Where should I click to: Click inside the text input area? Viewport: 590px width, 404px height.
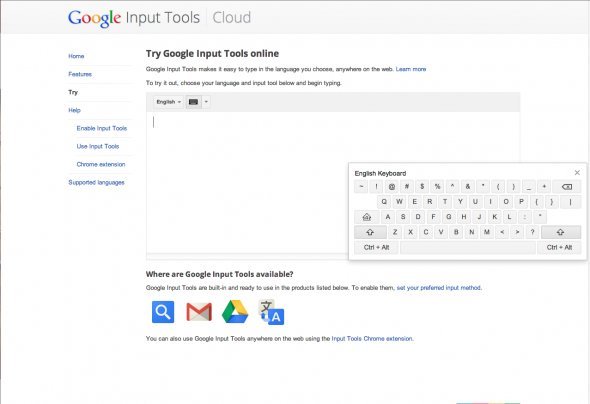tap(247, 182)
